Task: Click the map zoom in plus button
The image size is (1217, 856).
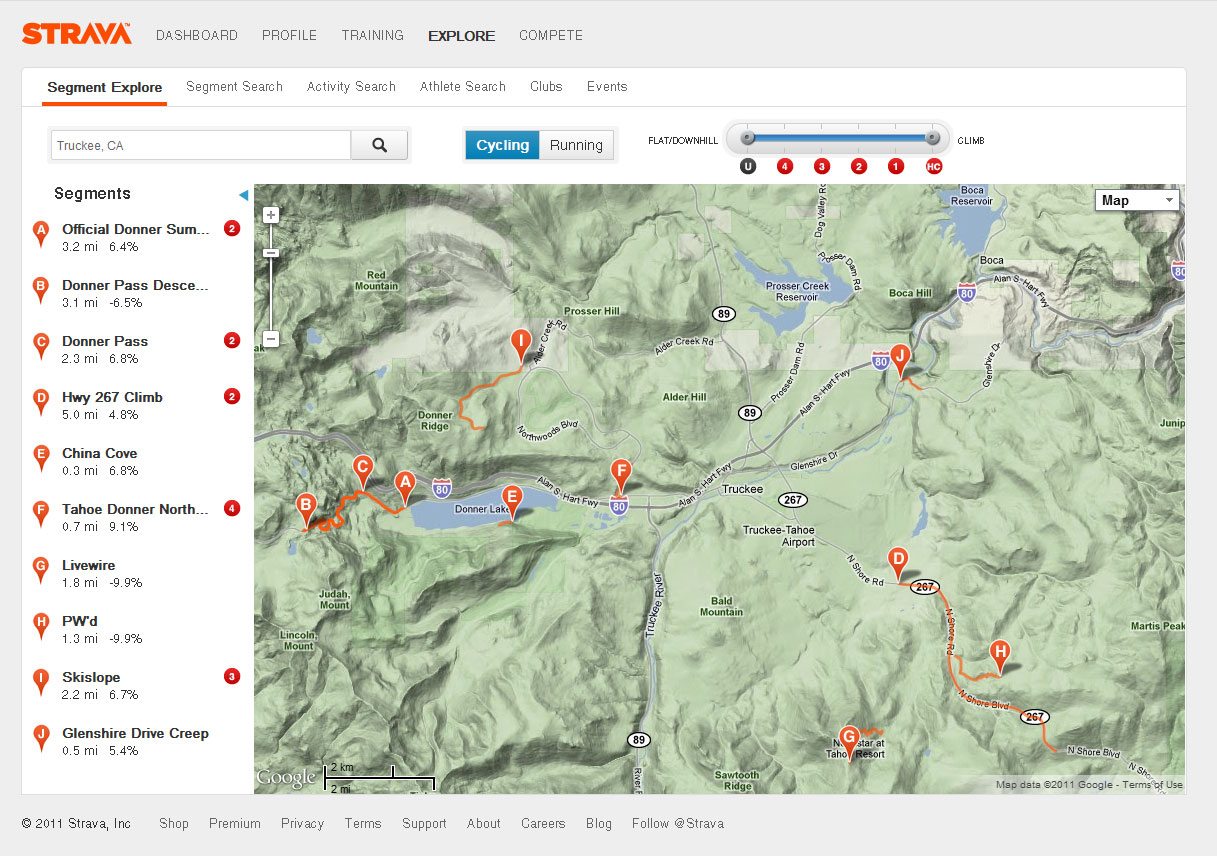Action: click(x=270, y=215)
